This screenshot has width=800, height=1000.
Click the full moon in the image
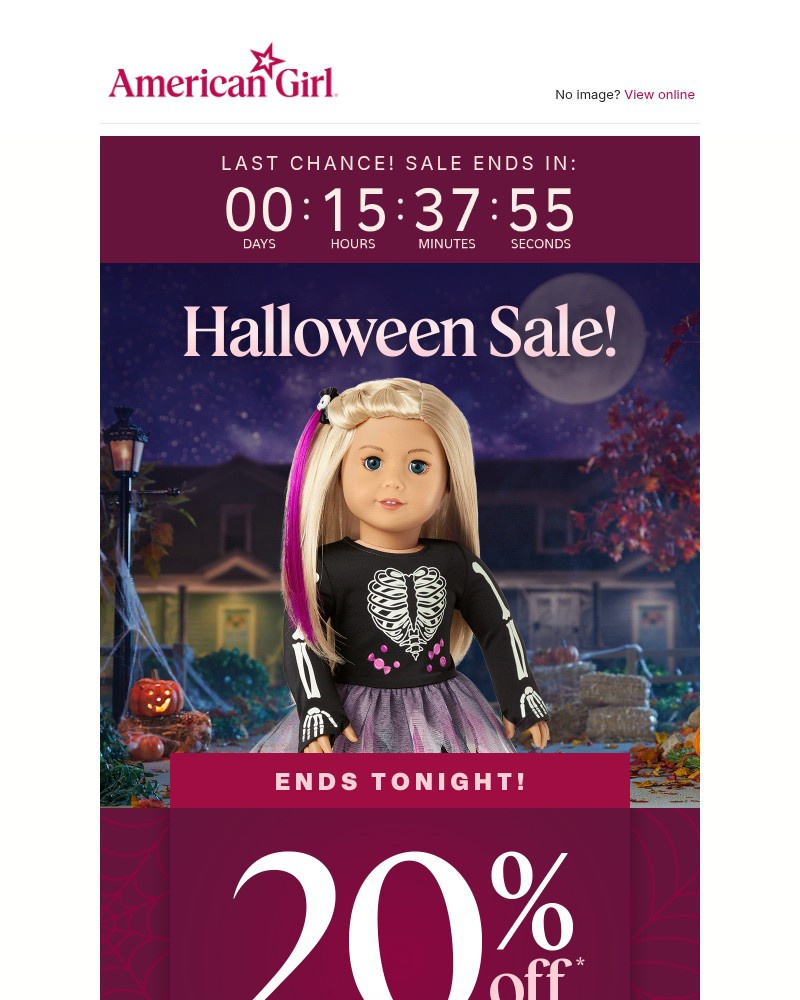(x=581, y=338)
